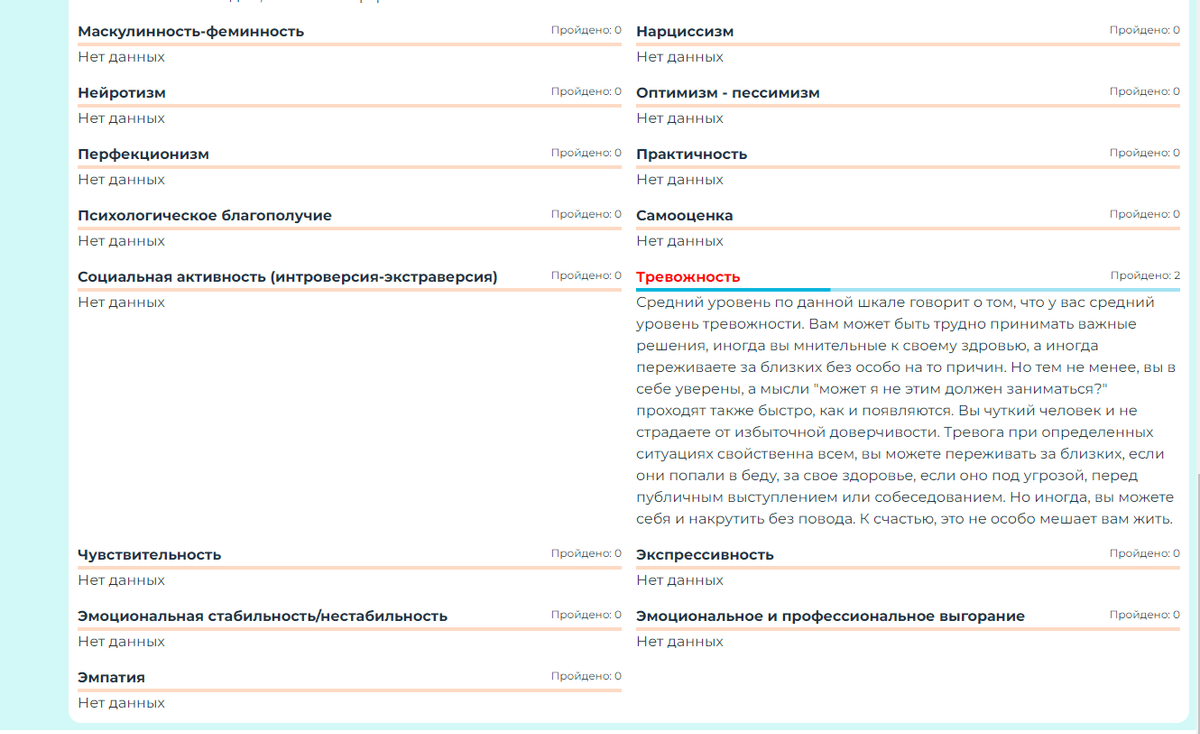Select the Маскулинность-феминность scale title

[191, 32]
